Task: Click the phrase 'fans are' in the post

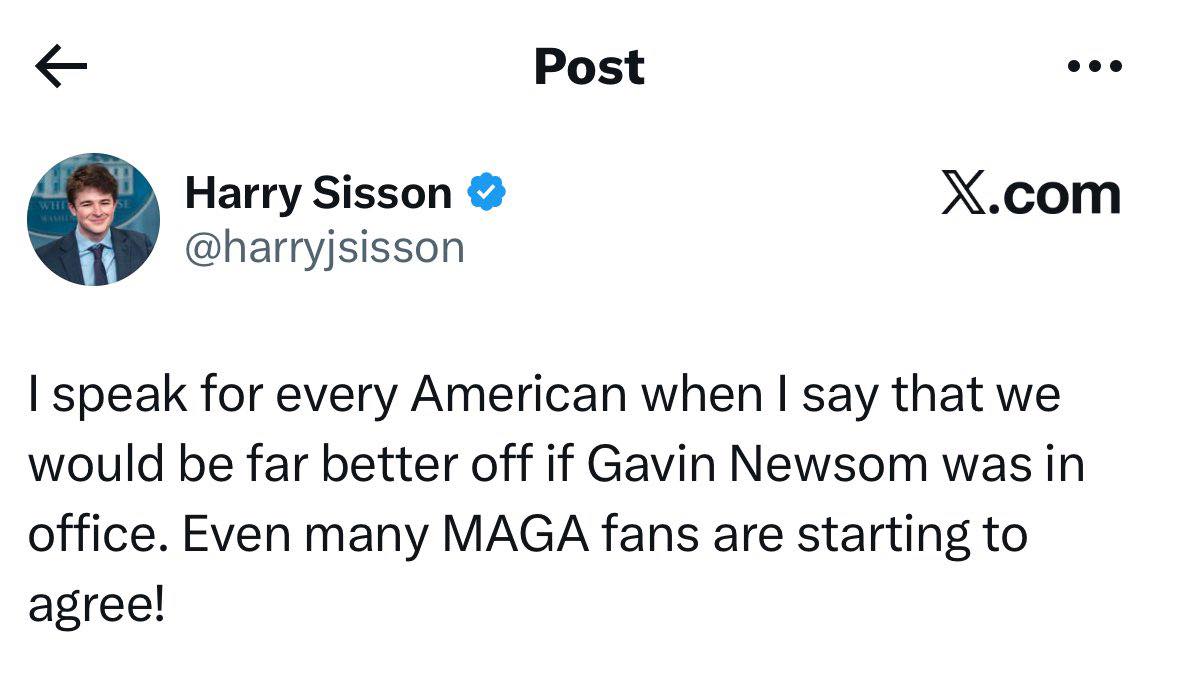Action: [692, 535]
